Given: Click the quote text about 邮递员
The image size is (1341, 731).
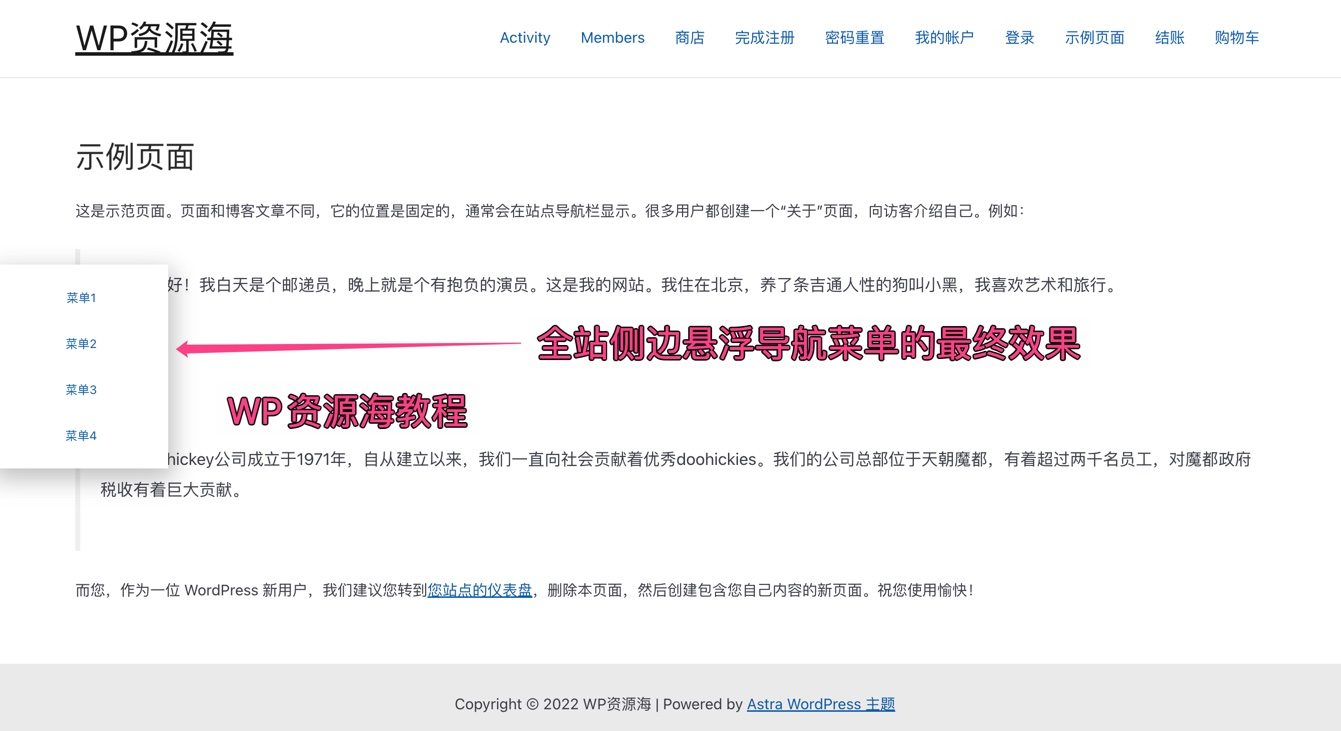Looking at the screenshot, I should tap(640, 285).
